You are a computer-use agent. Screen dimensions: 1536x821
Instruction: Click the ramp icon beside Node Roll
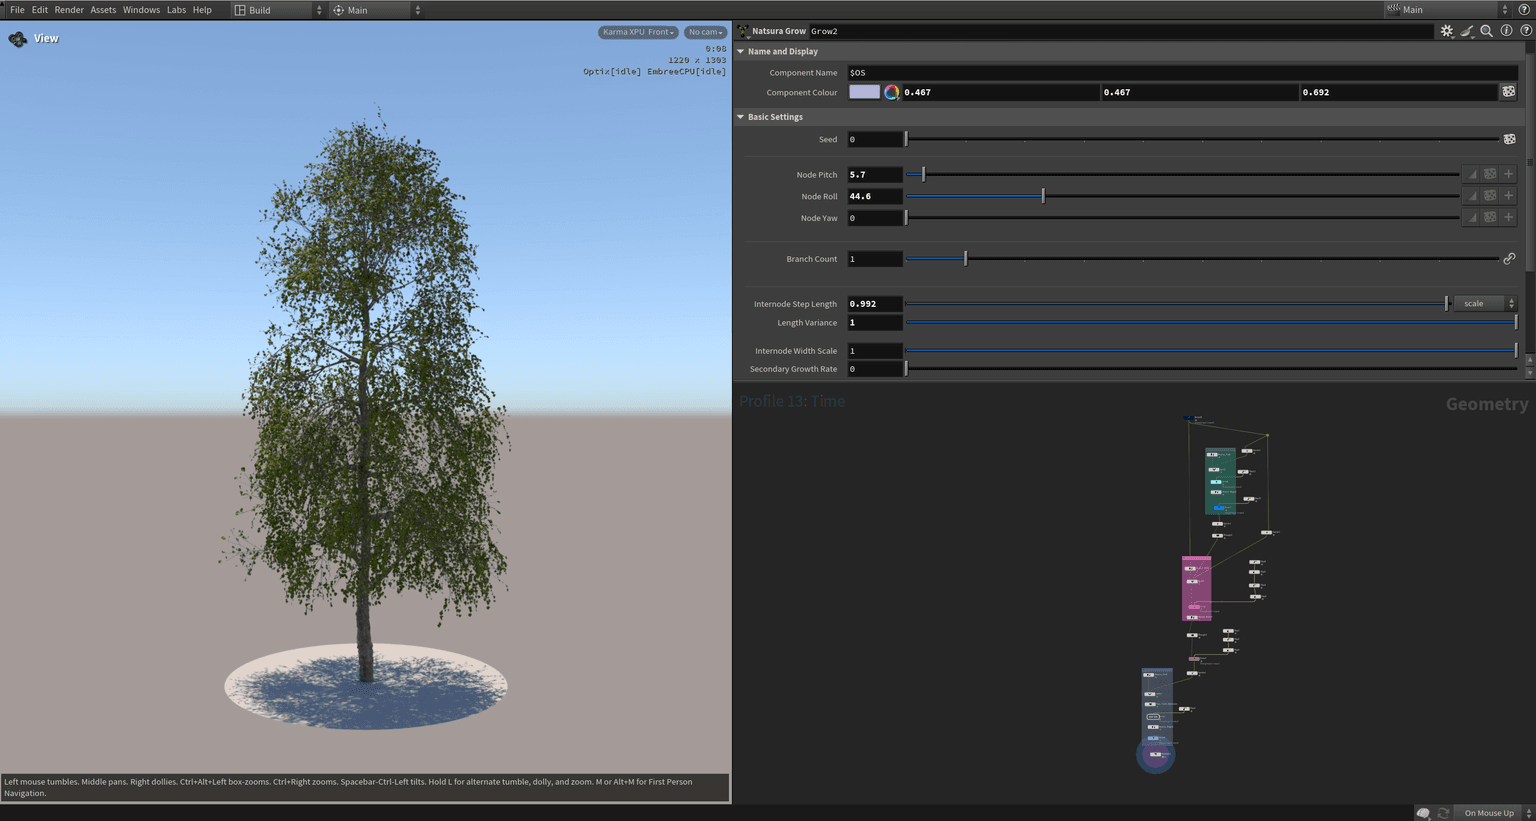[1471, 195]
